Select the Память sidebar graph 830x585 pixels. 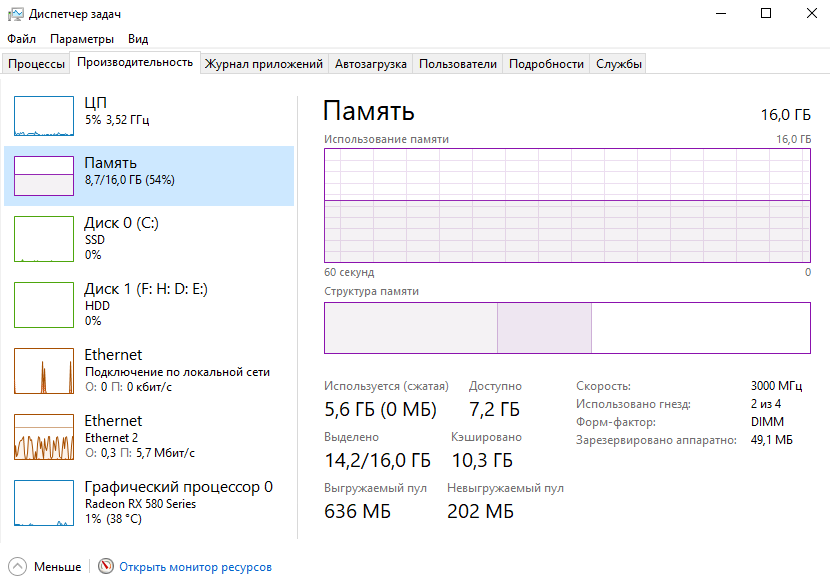tap(44, 176)
